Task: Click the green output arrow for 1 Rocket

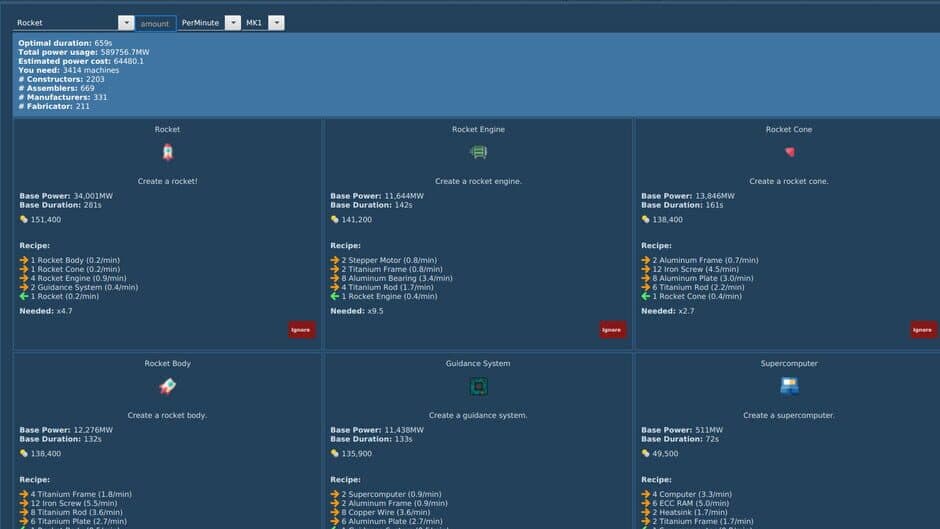Action: pos(24,296)
